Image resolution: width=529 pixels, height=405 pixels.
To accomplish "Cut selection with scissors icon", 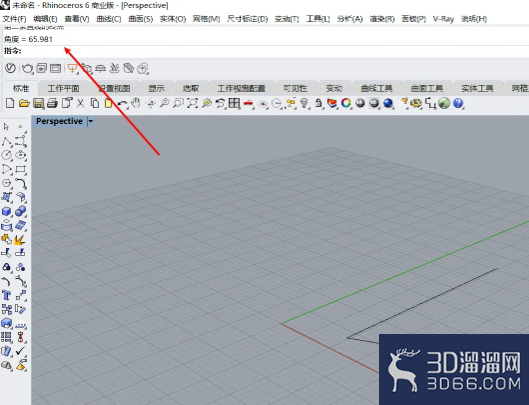I will [x=80, y=103].
